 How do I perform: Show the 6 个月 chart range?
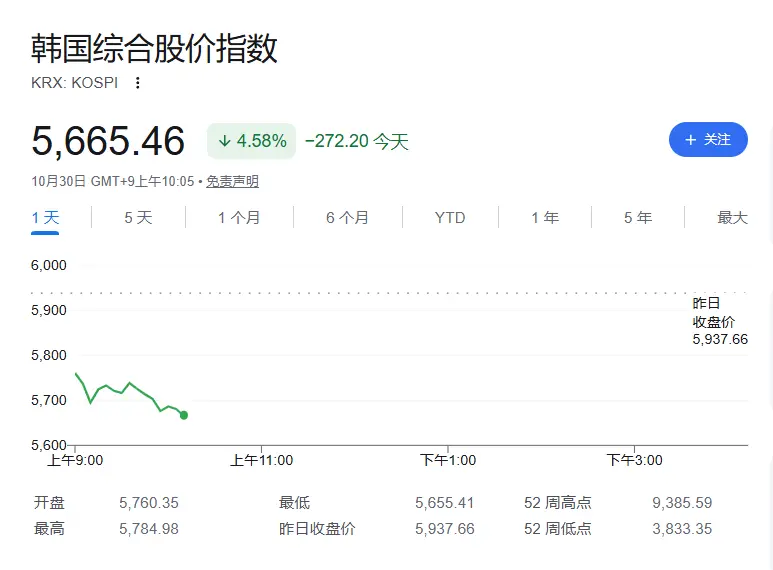pos(347,217)
